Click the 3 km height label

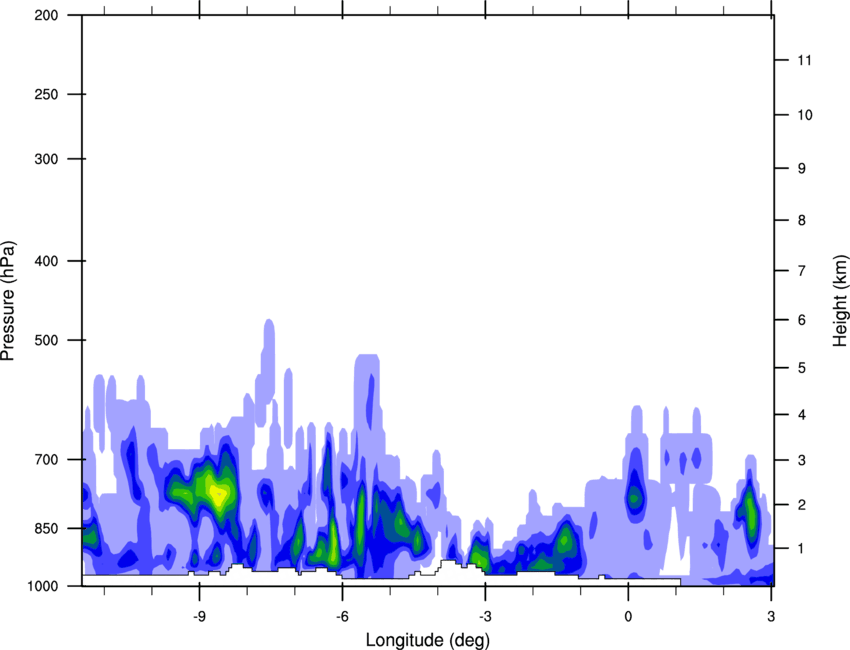802,460
